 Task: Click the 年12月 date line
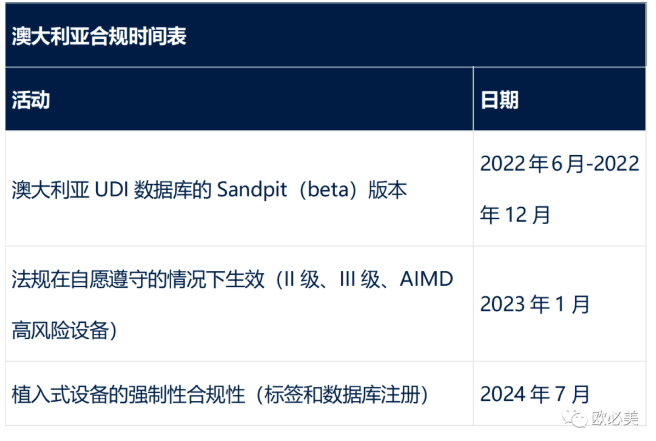click(x=515, y=215)
